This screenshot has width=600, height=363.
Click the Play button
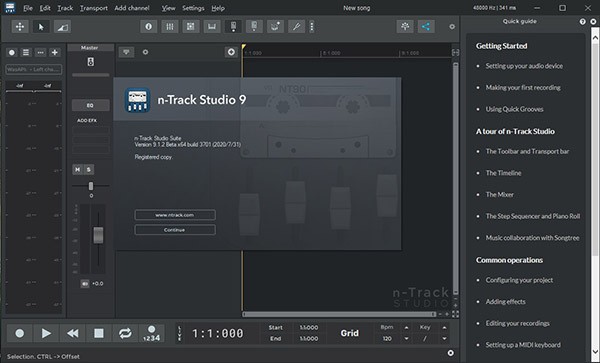pos(46,334)
